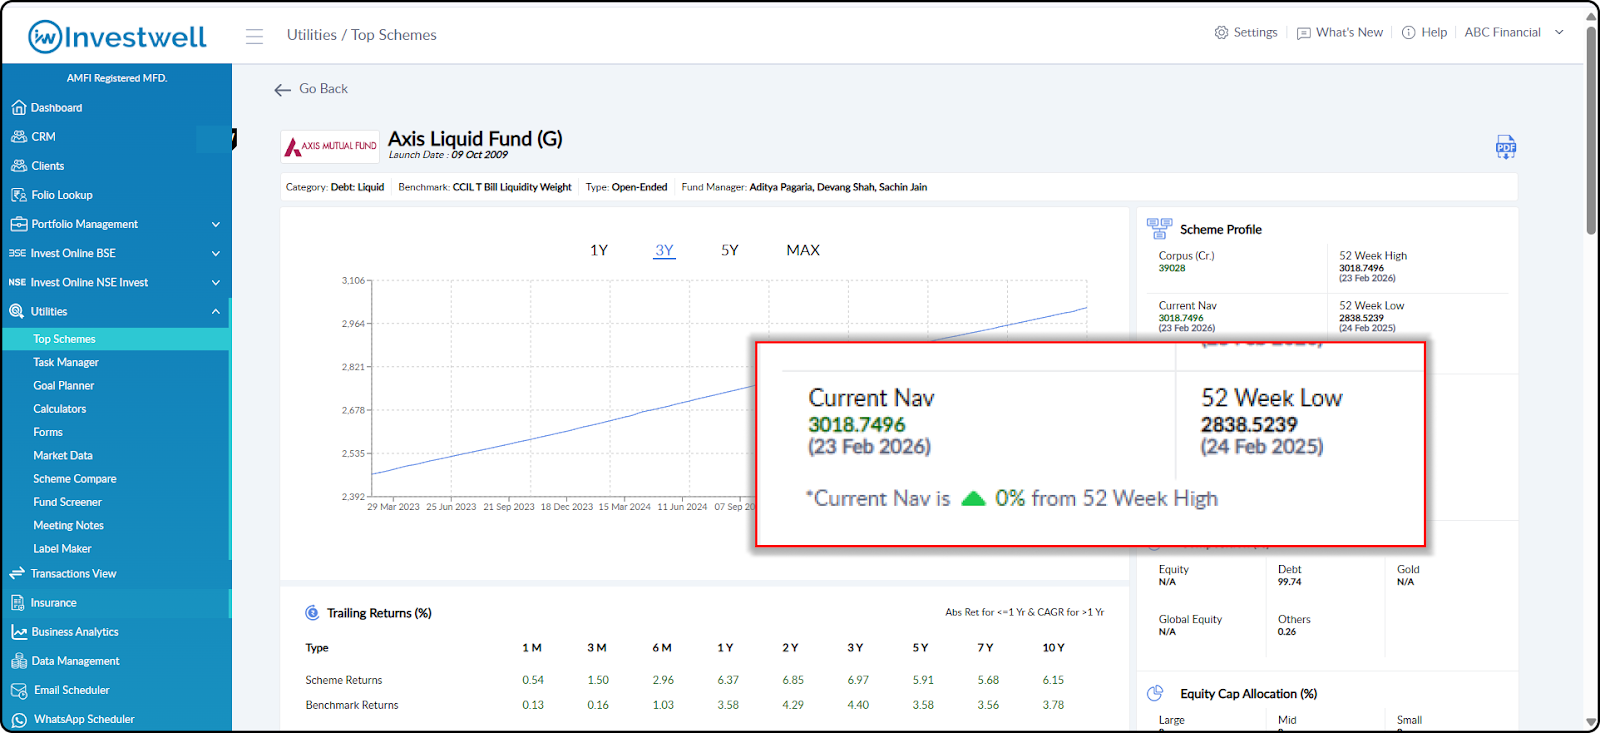Toggle the hamburger menu icon
Viewport: 1600px width, 733px height.
tap(254, 36)
